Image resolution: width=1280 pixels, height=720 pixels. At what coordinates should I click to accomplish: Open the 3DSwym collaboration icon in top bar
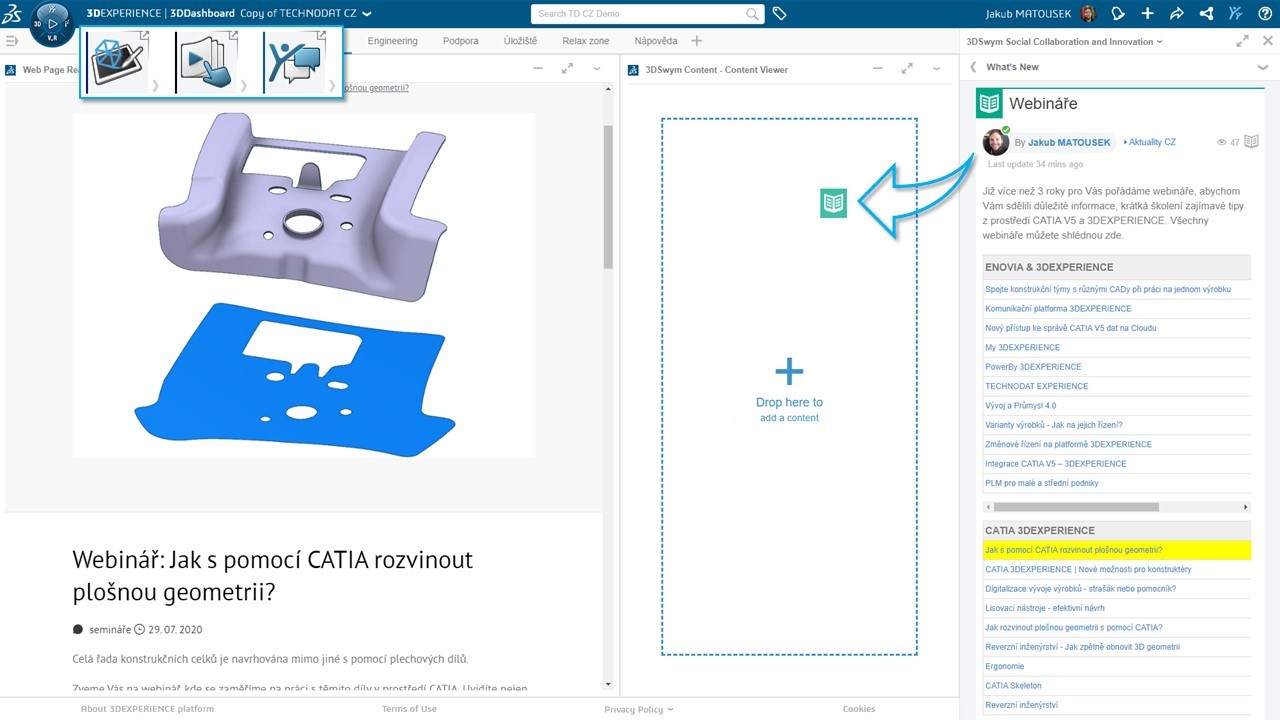pyautogui.click(x=1236, y=14)
